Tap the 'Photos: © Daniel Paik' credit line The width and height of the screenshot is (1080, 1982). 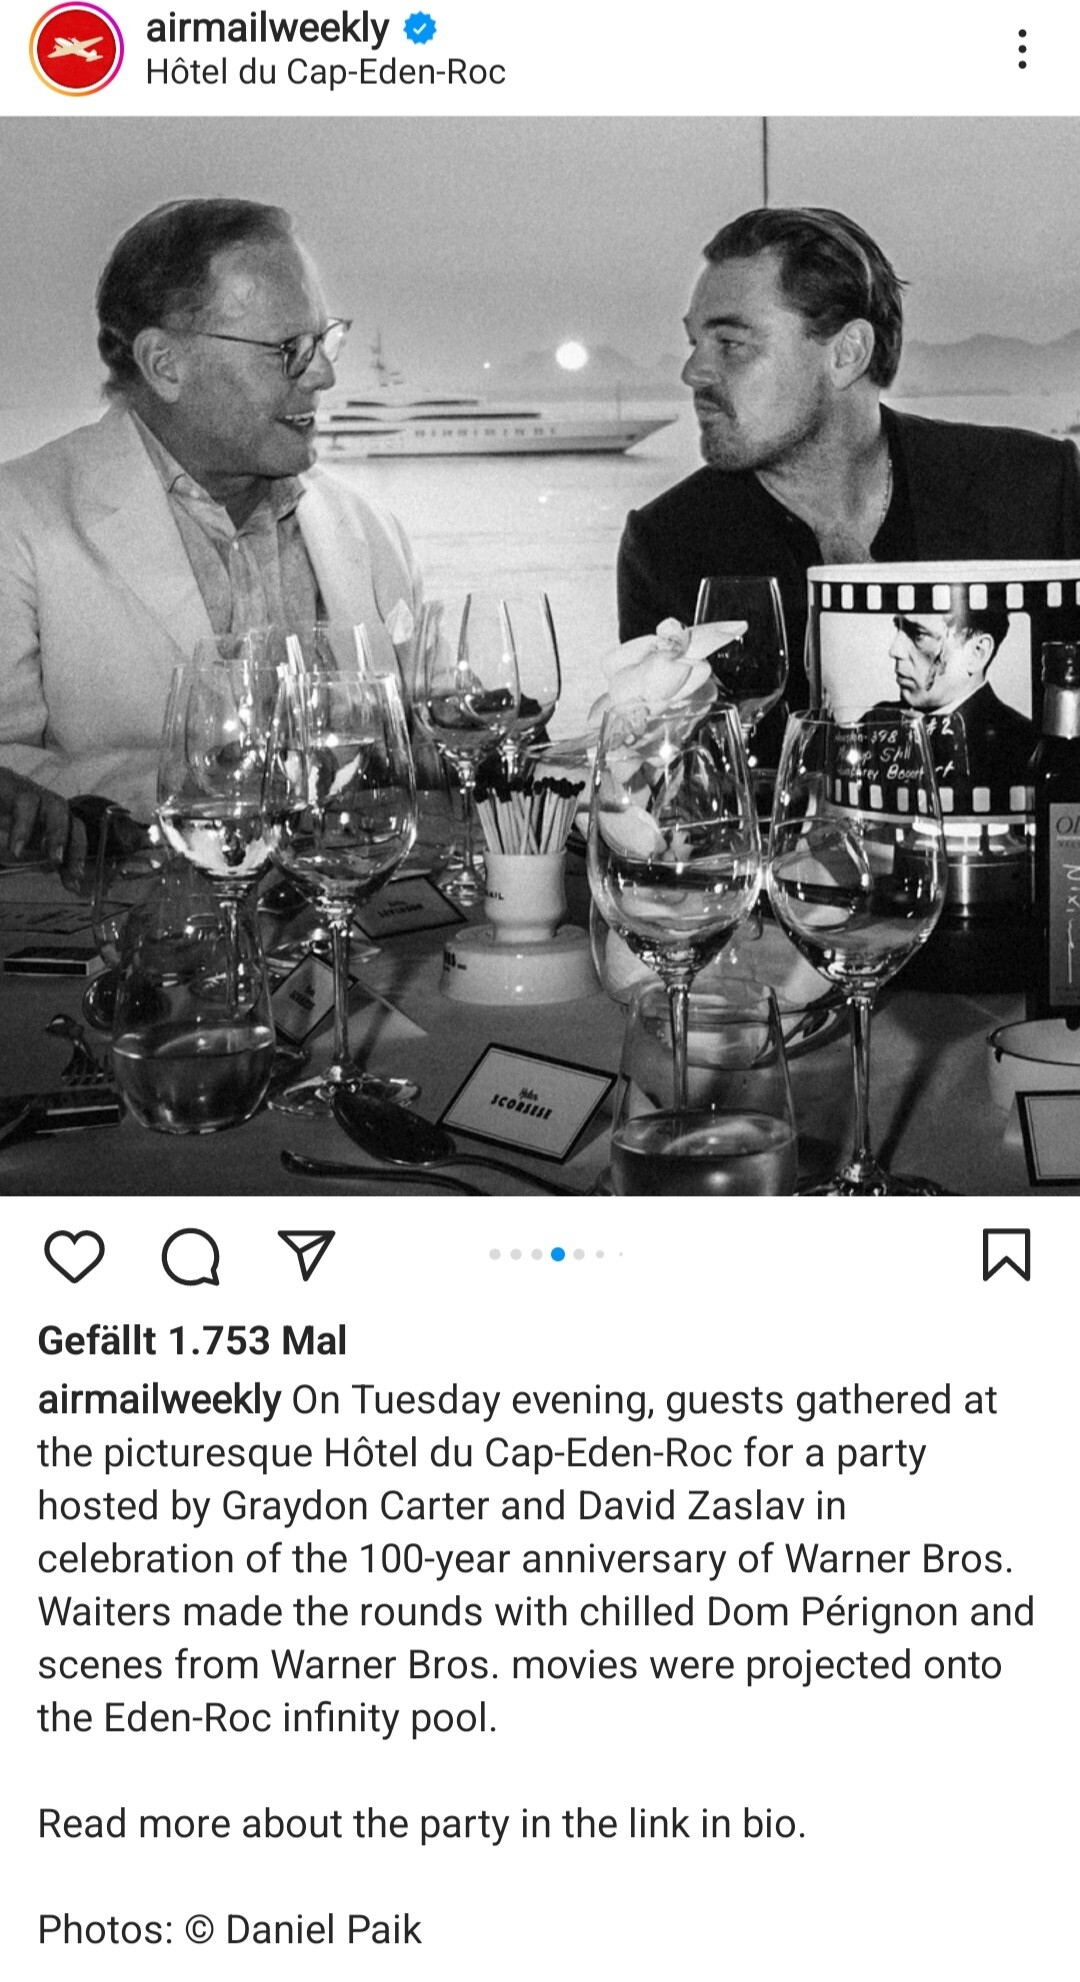pyautogui.click(x=230, y=1929)
